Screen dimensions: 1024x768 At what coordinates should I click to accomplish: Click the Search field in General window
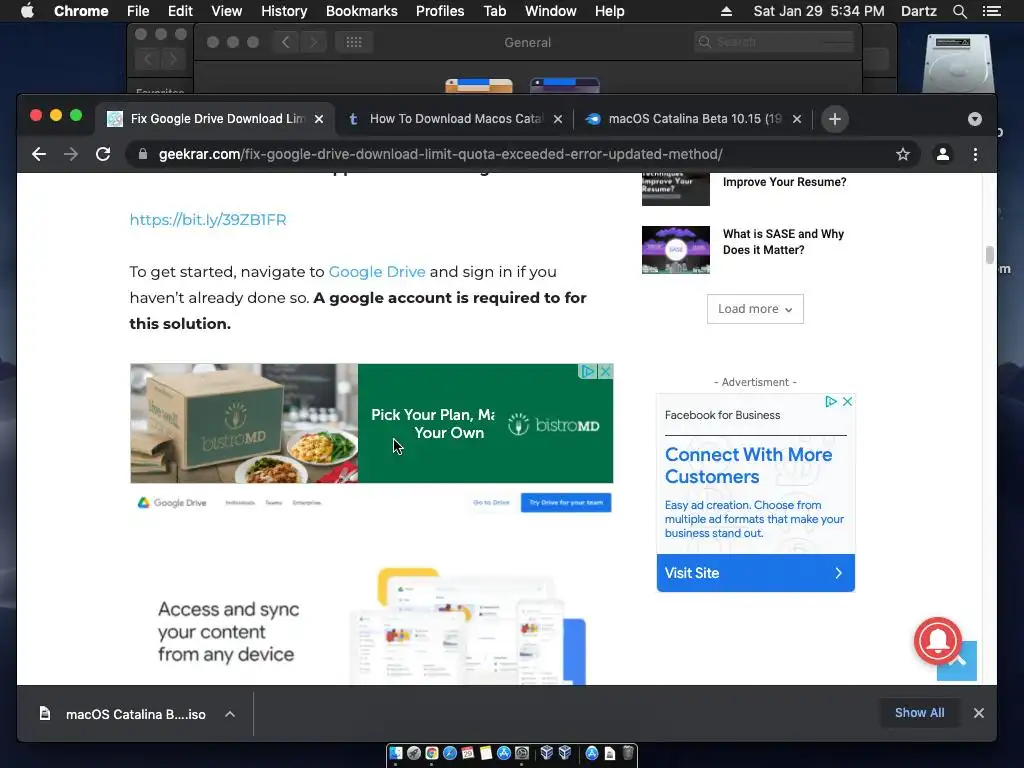[775, 42]
